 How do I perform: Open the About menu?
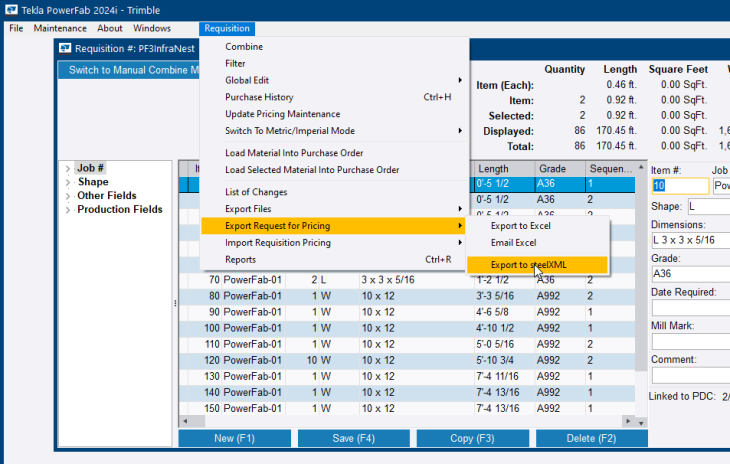[110, 28]
